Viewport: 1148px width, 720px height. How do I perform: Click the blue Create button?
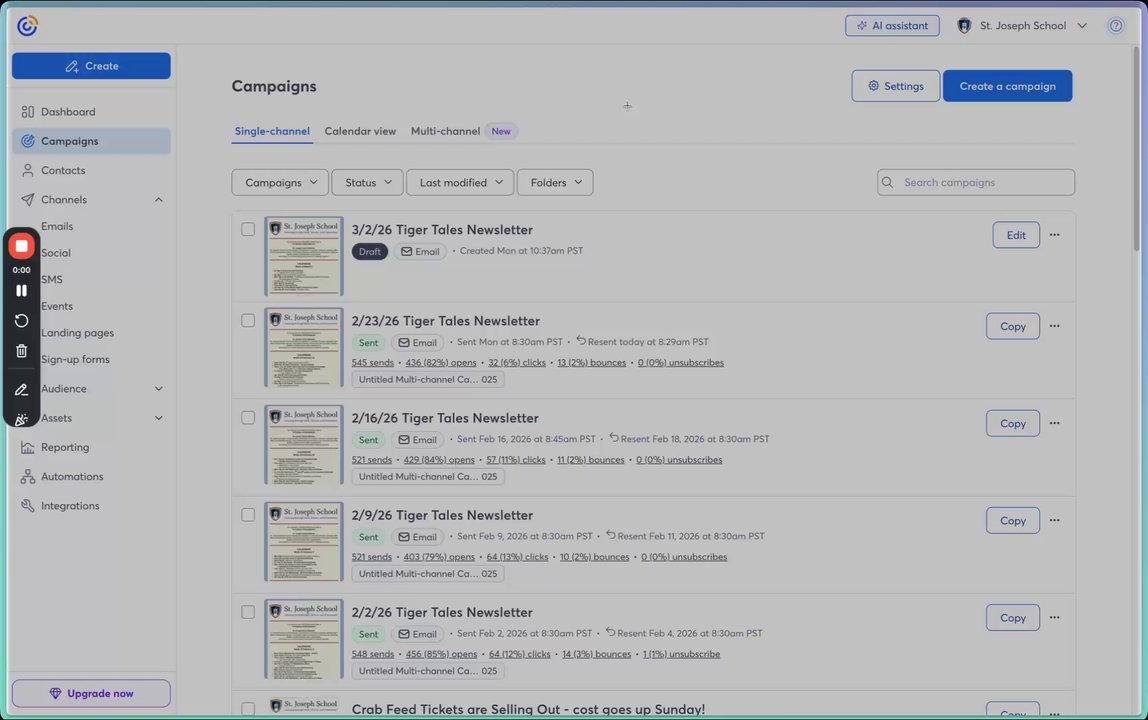[x=91, y=66]
